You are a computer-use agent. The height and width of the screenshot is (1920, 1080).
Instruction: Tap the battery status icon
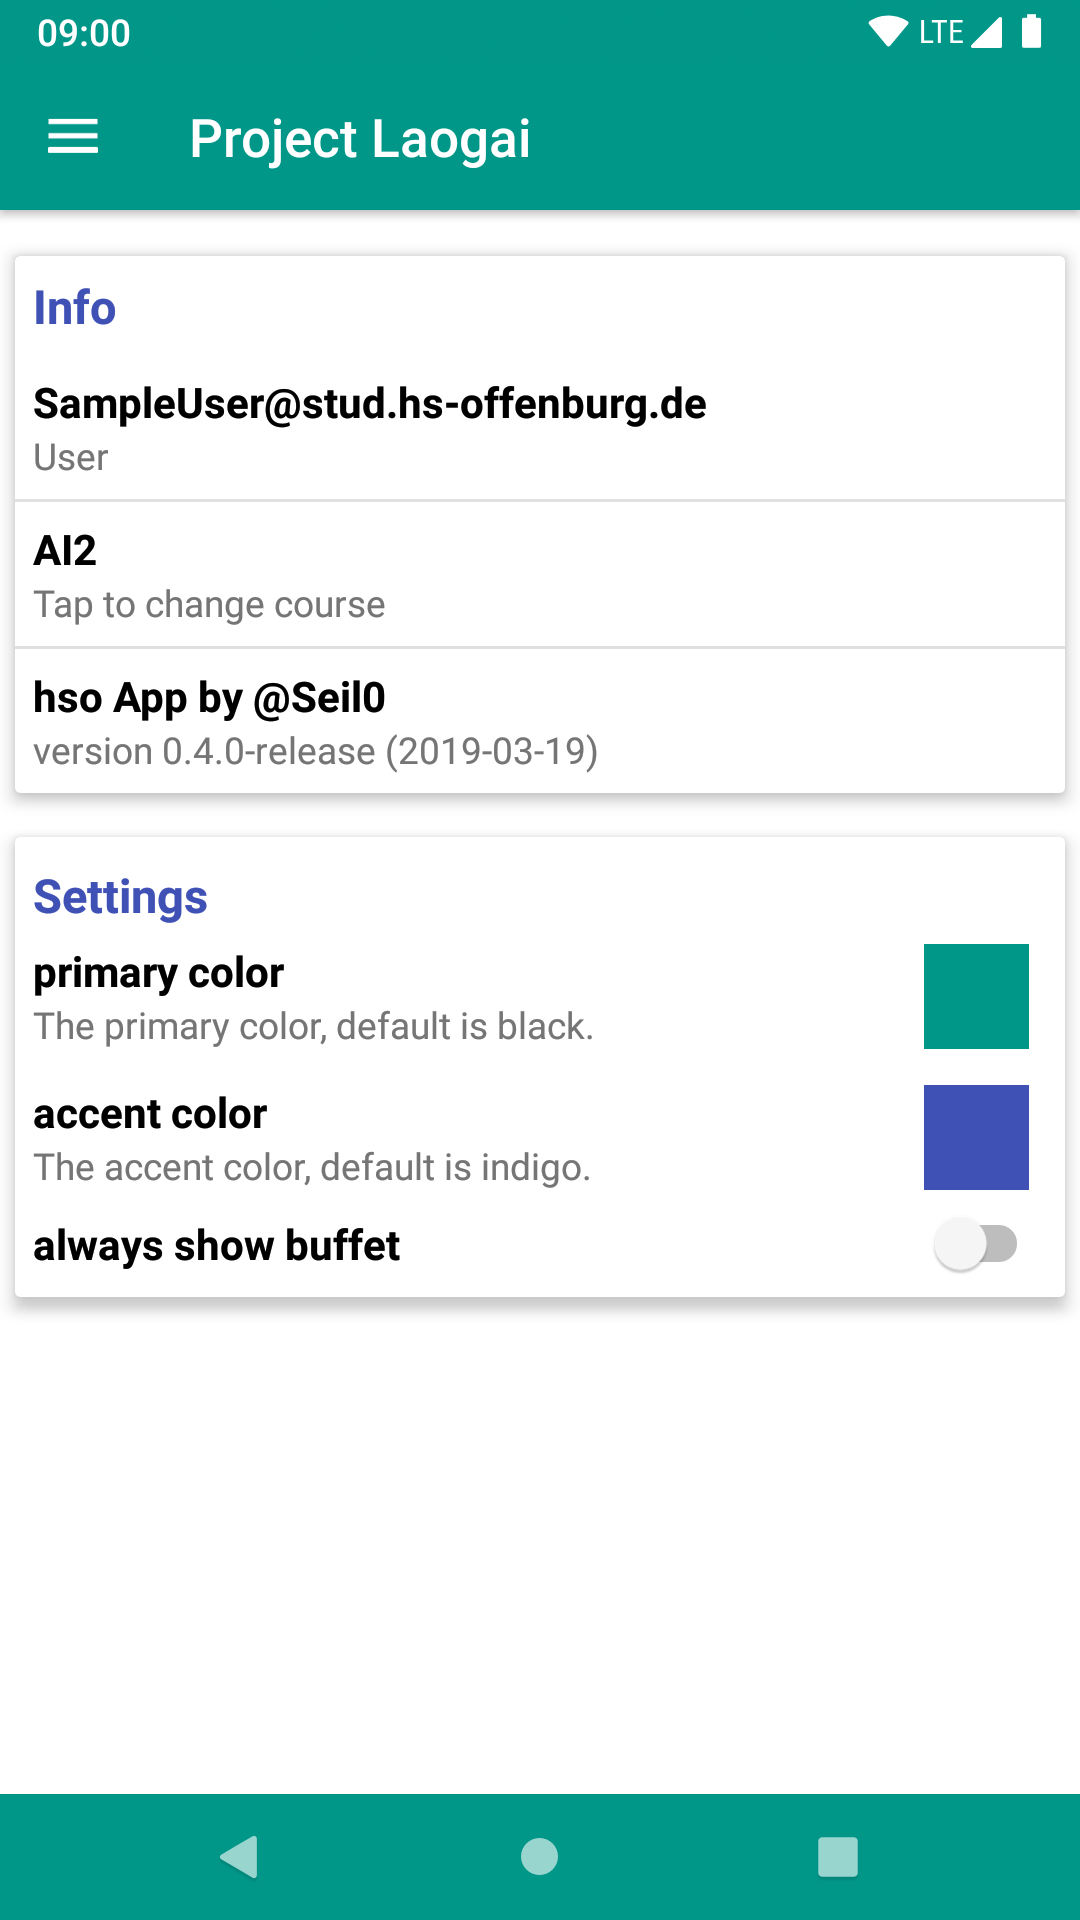tap(1031, 32)
